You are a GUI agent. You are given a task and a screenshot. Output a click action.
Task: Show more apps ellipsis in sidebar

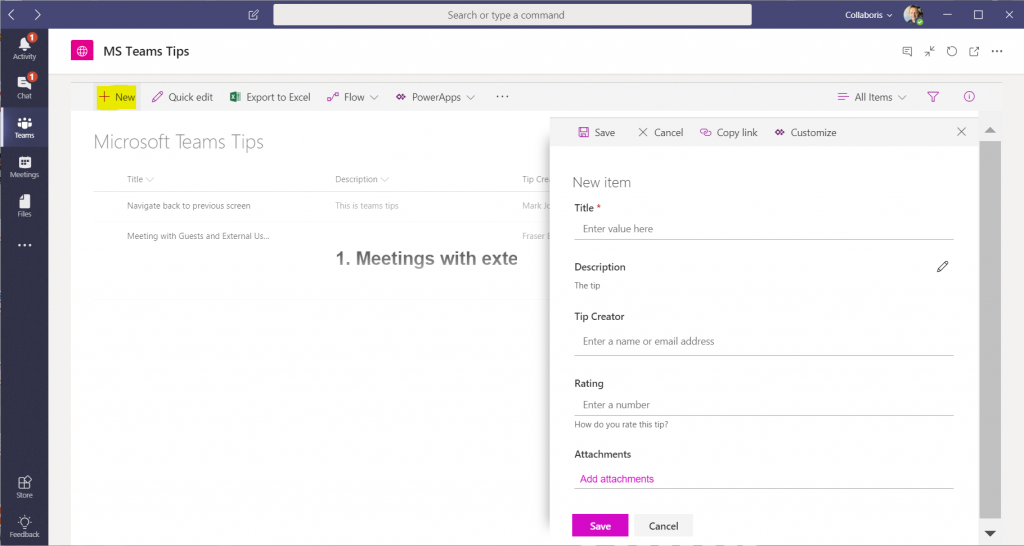(x=24, y=246)
